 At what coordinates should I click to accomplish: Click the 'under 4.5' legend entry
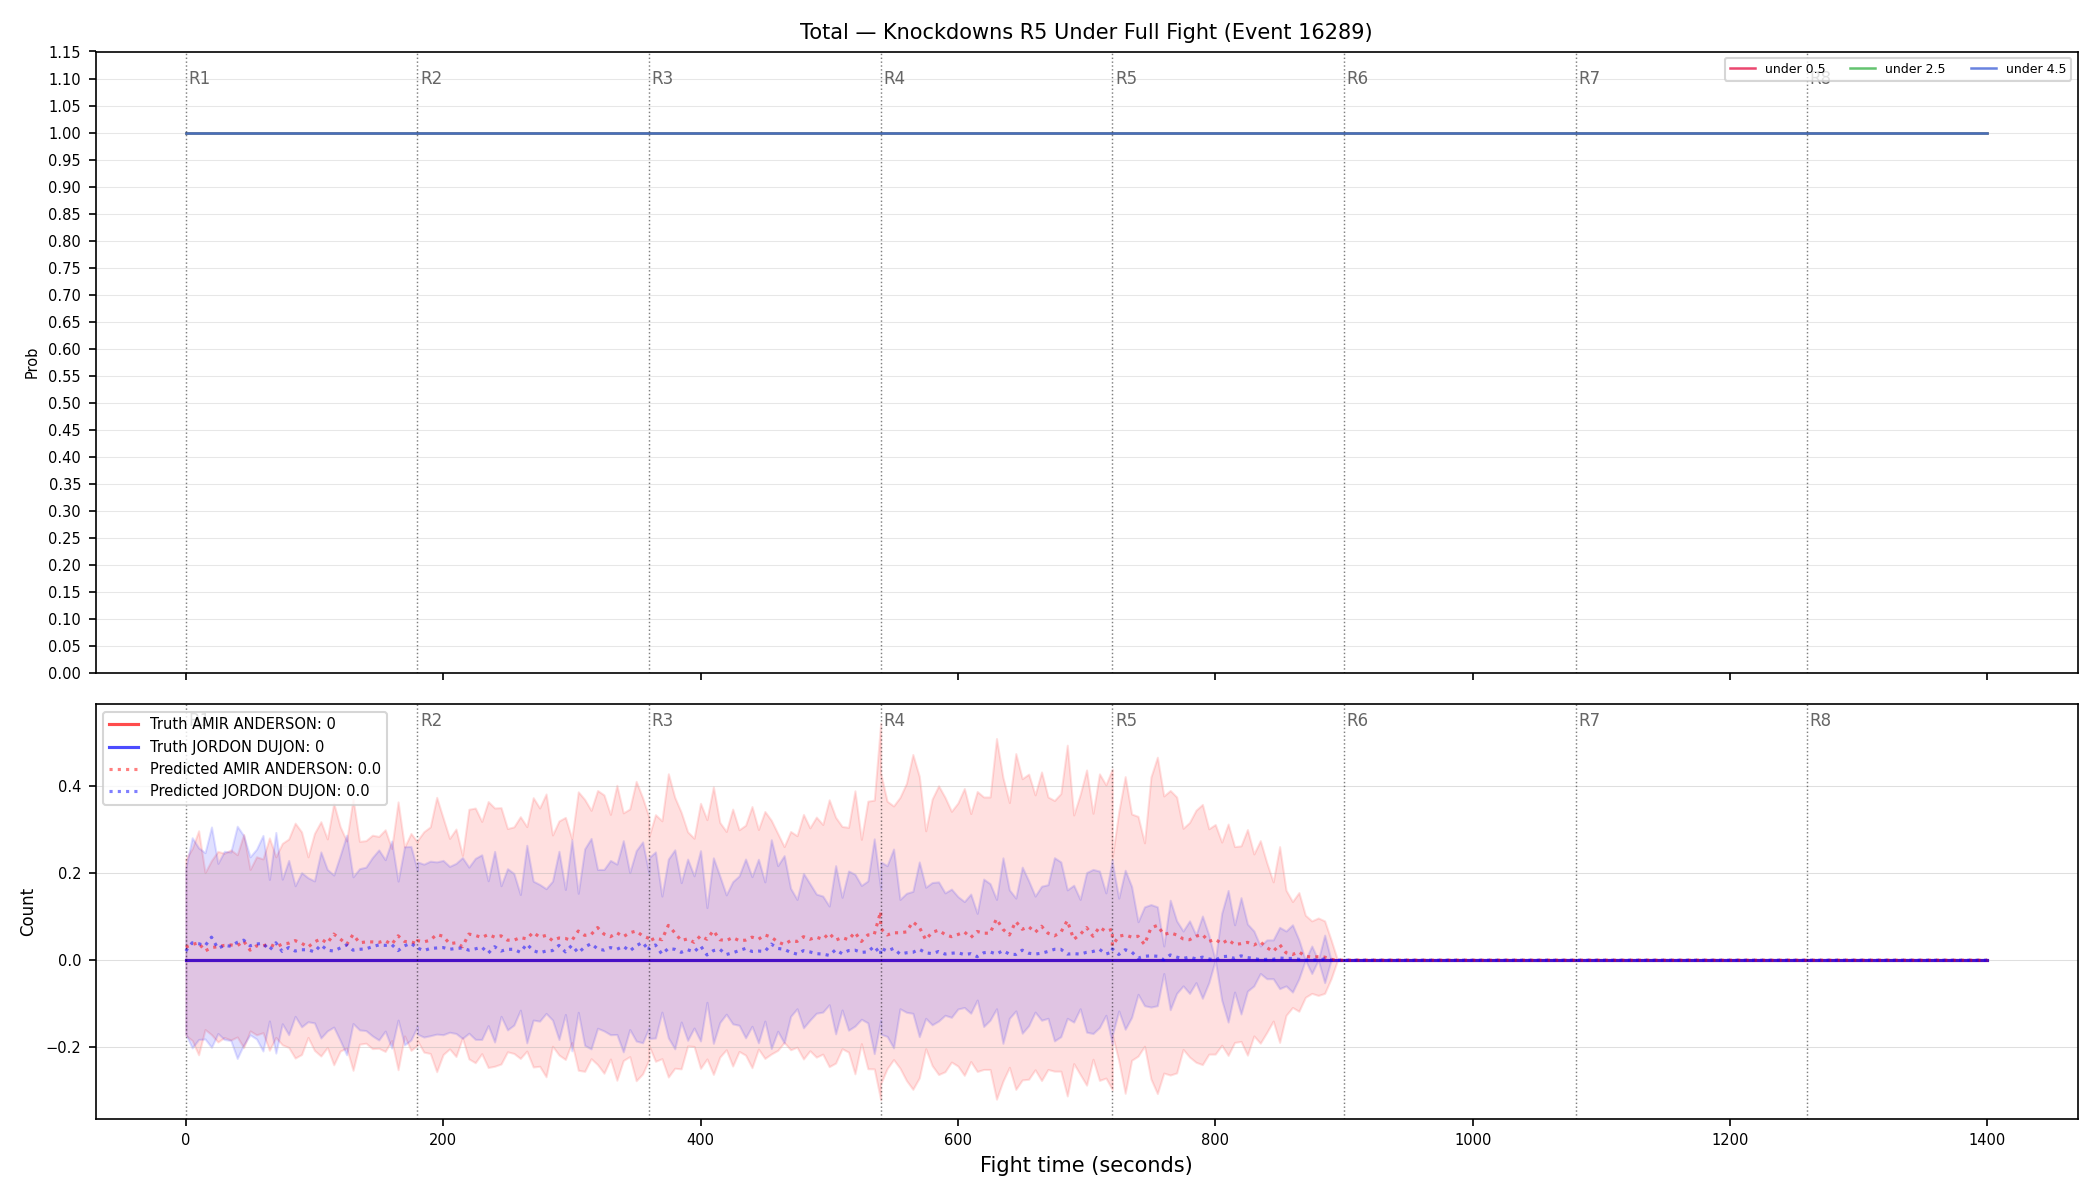[2018, 69]
